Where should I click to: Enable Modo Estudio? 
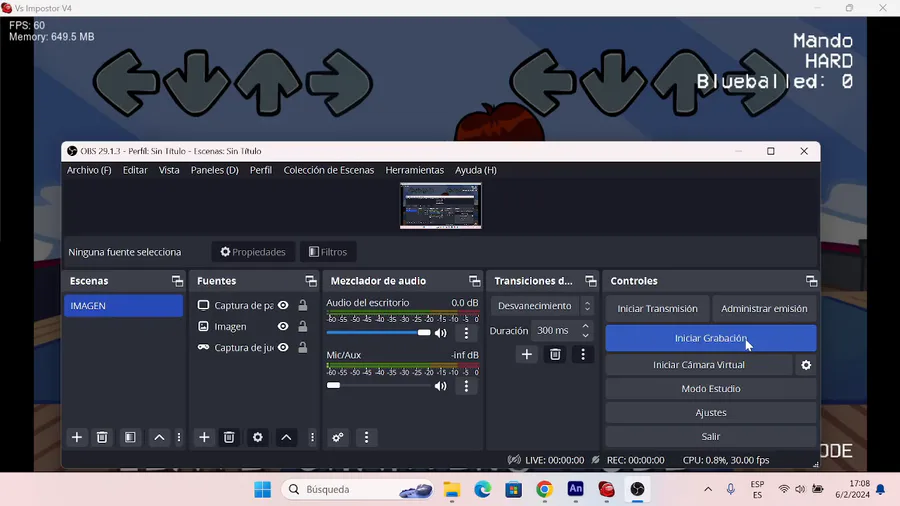[x=711, y=389]
